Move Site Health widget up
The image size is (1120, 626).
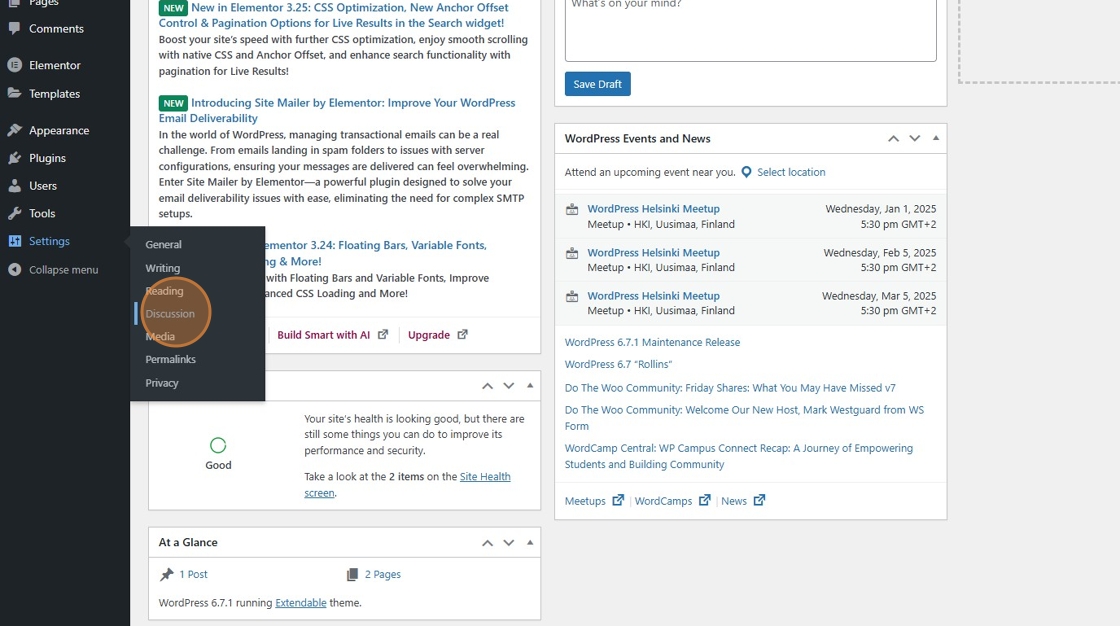(x=487, y=386)
